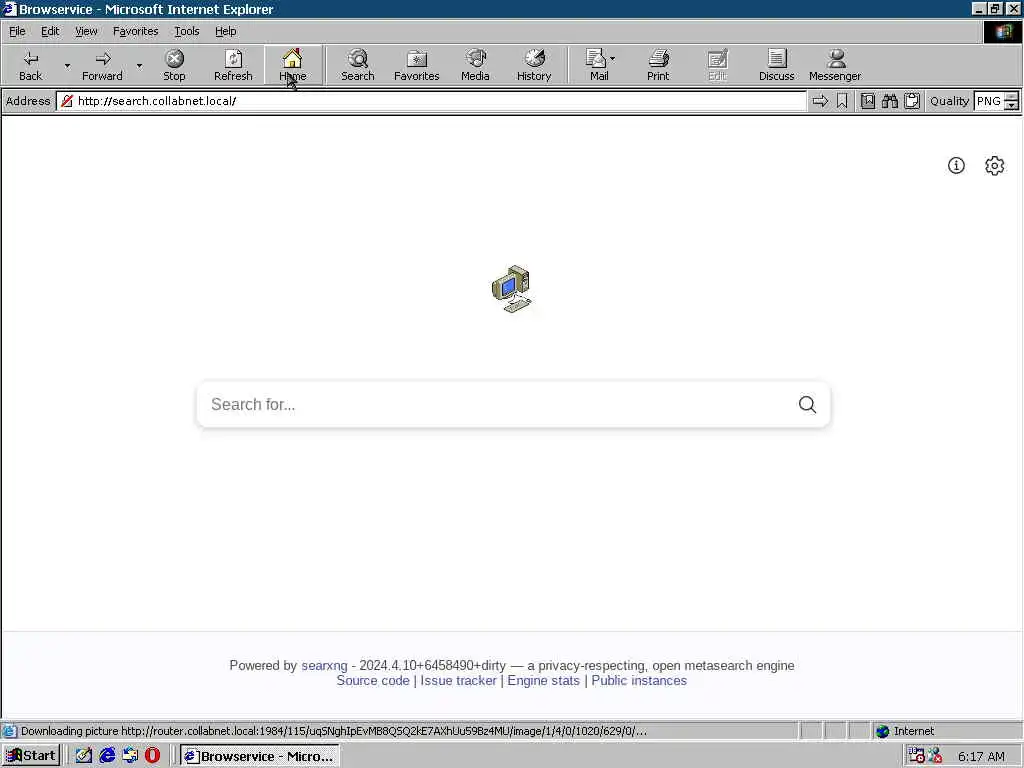The image size is (1024, 768).
Task: Open the Back history dropdown arrow
Action: click(x=67, y=65)
